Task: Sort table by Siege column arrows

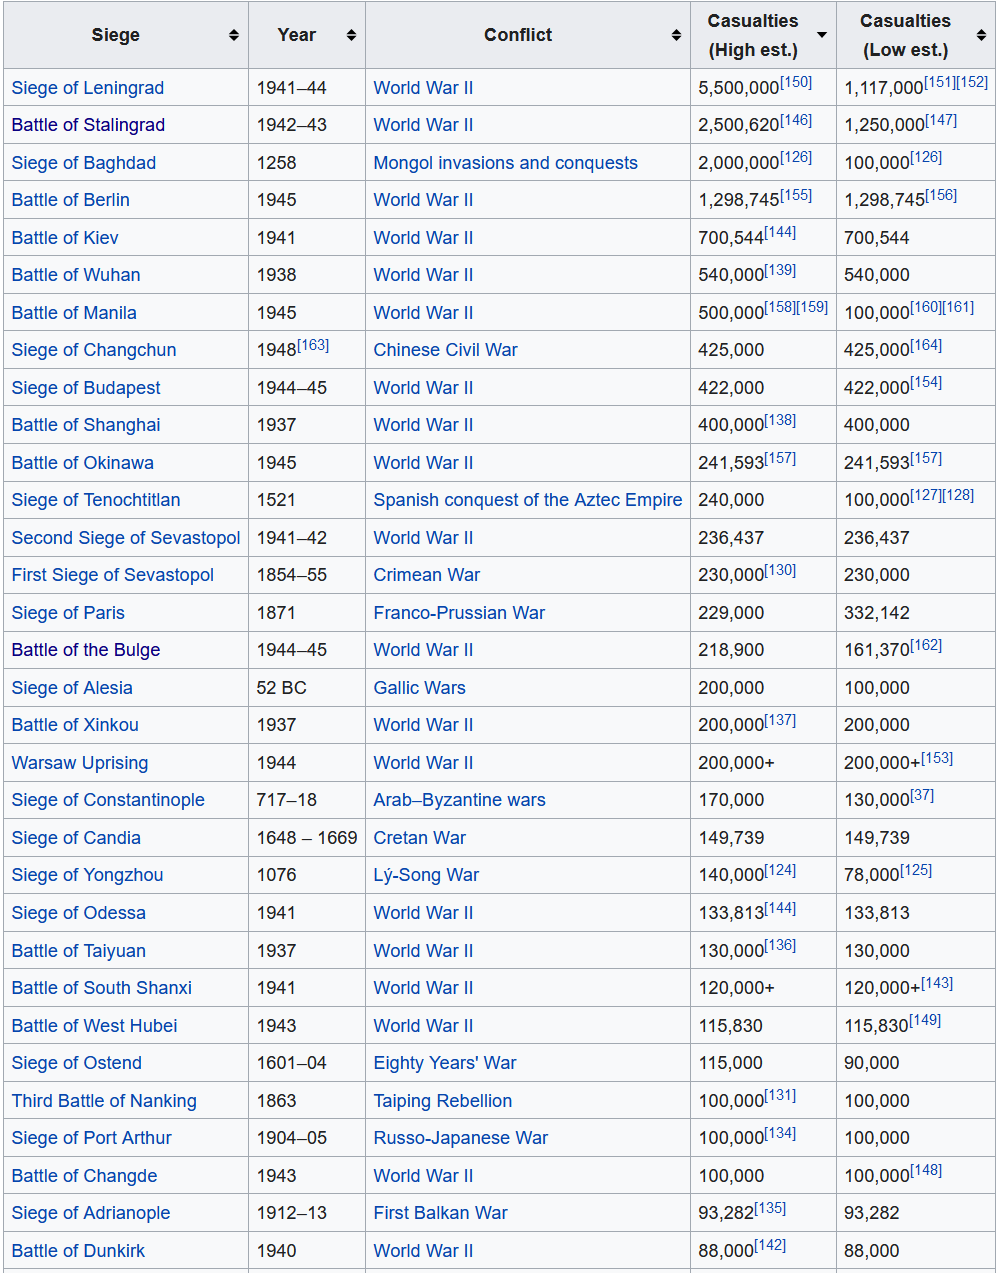Action: 233,35
